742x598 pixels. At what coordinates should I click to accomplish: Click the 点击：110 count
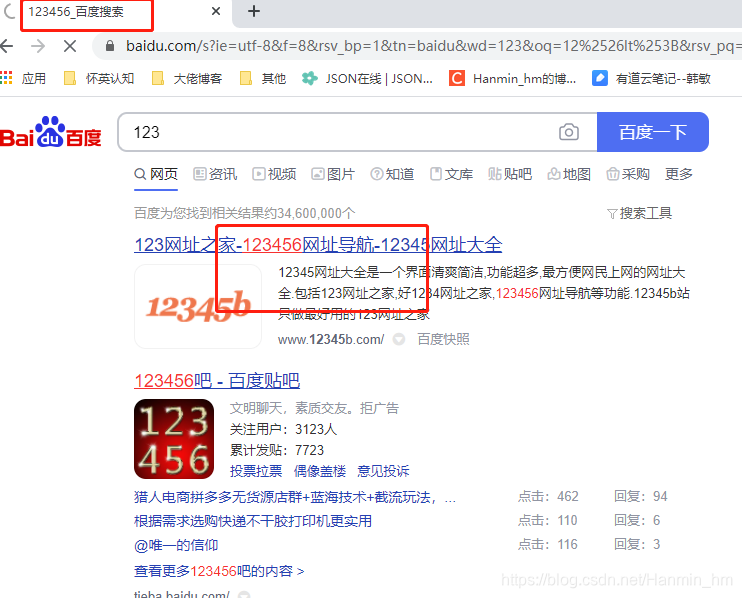click(548, 520)
